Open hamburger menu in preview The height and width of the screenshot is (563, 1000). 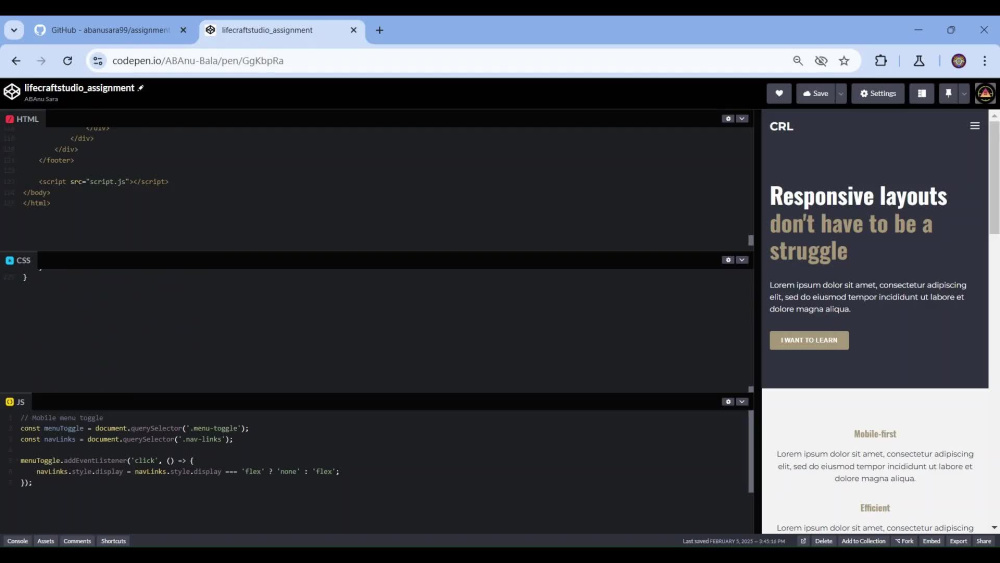(974, 126)
